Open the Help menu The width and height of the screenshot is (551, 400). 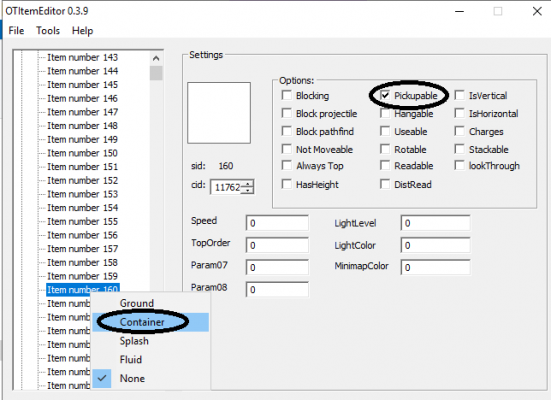point(82,31)
